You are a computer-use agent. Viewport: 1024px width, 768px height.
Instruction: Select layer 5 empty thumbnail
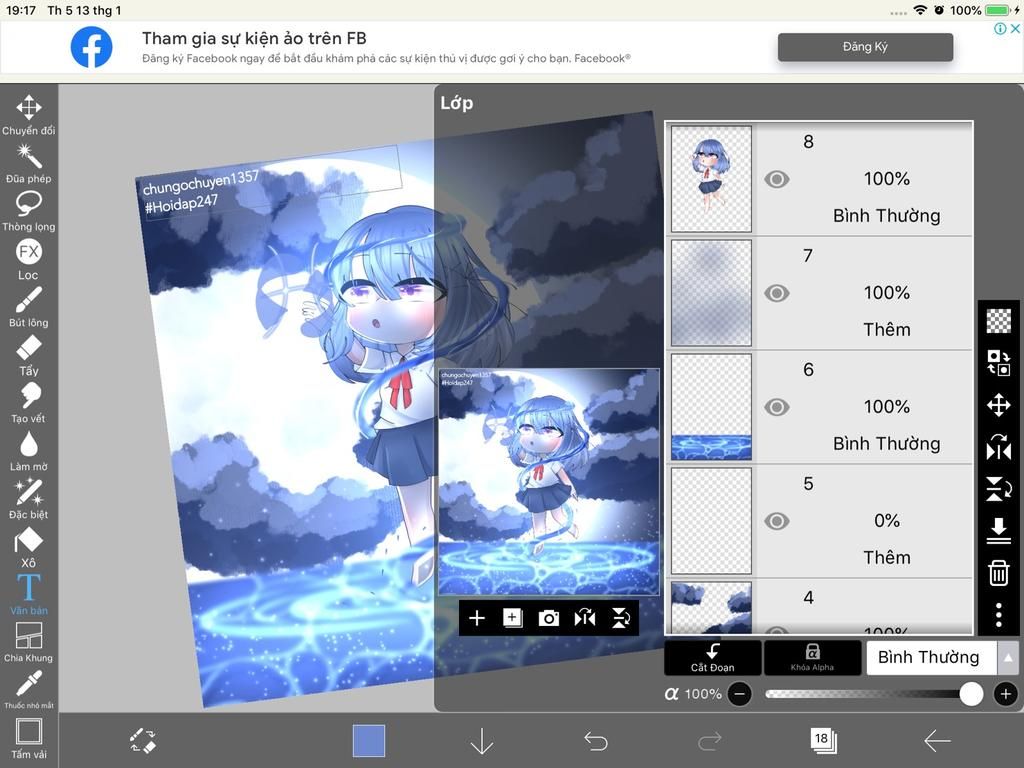click(x=711, y=521)
